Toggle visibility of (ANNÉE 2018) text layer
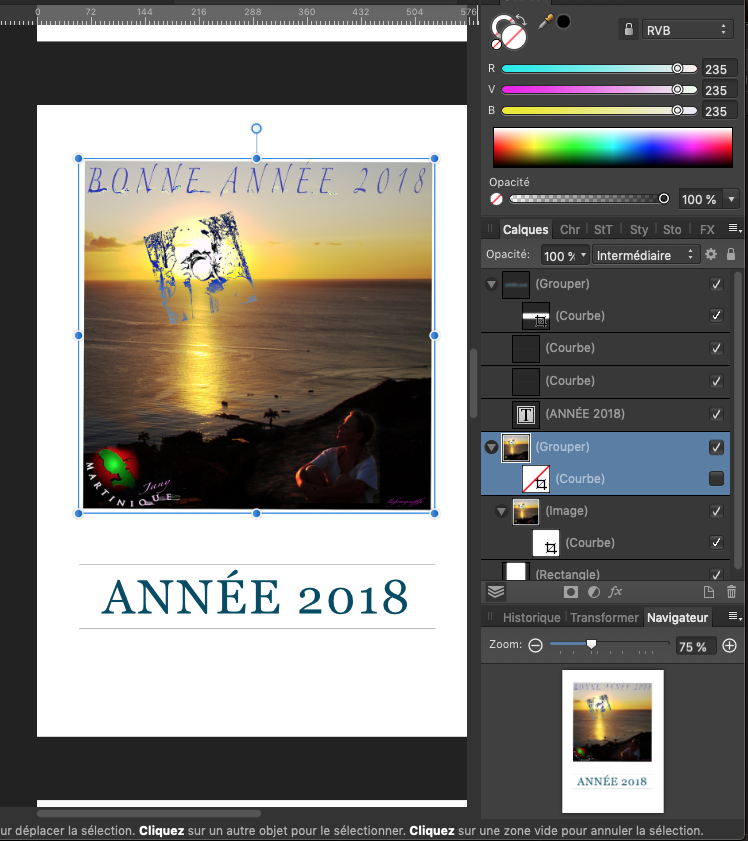Viewport: 748px width, 841px height. tap(716, 414)
